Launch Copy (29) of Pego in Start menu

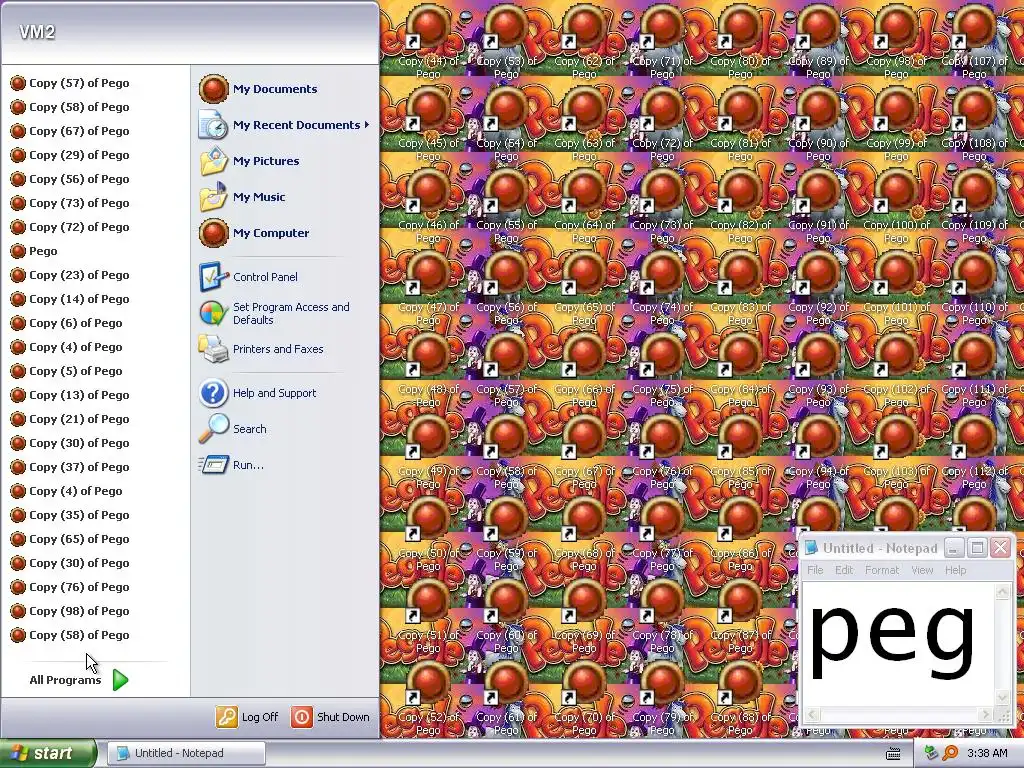pos(70,155)
